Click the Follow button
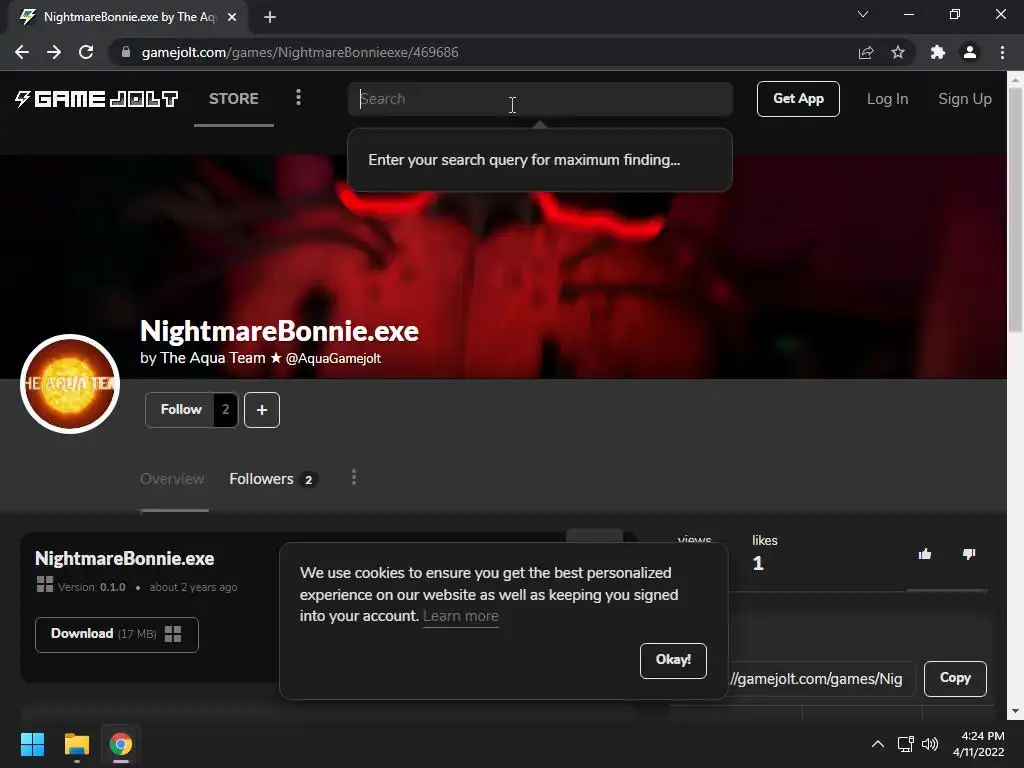 coord(181,409)
